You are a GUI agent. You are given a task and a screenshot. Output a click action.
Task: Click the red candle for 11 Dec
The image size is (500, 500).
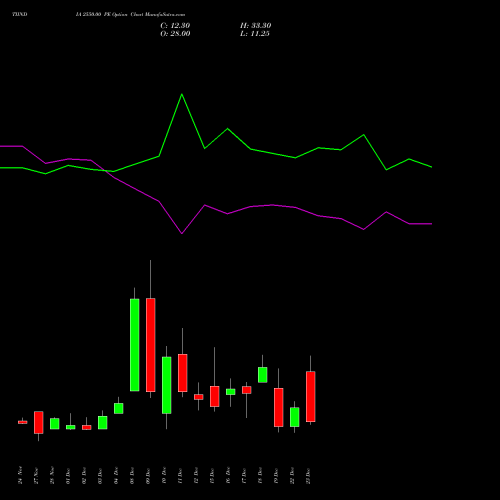[183, 373]
